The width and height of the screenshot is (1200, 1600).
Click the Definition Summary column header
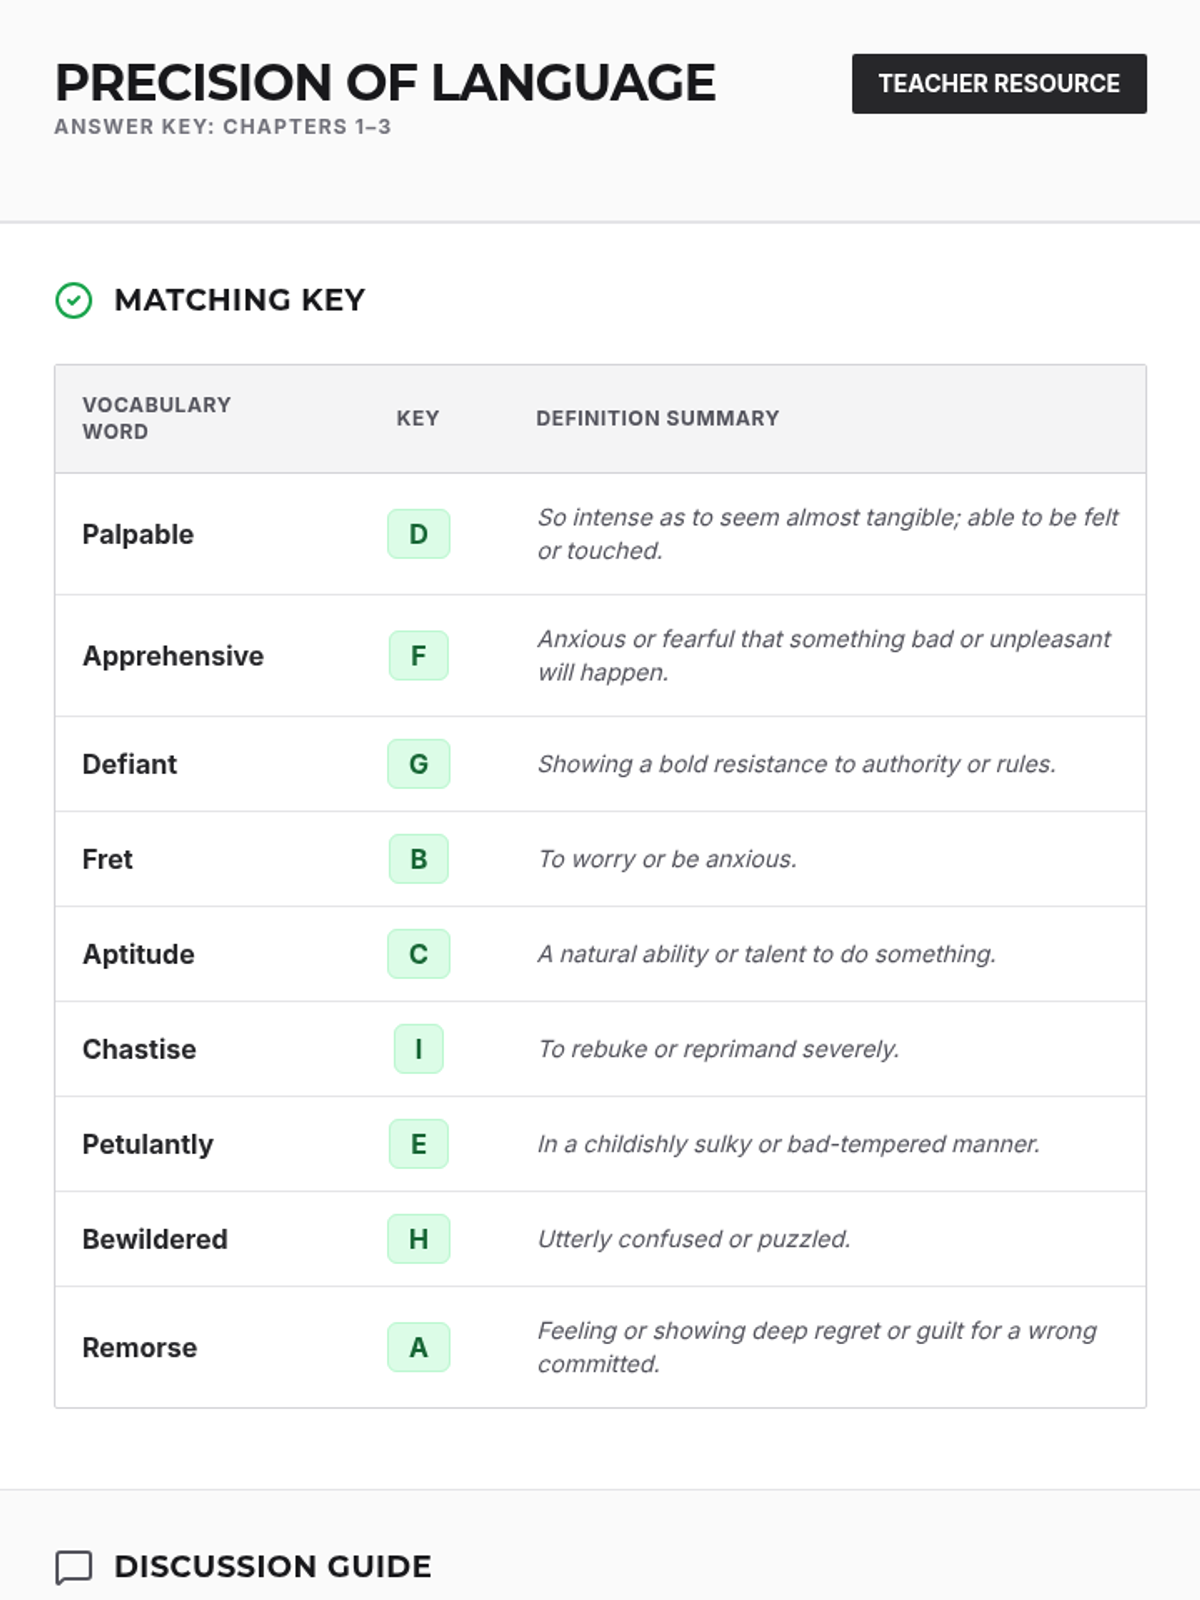[657, 418]
